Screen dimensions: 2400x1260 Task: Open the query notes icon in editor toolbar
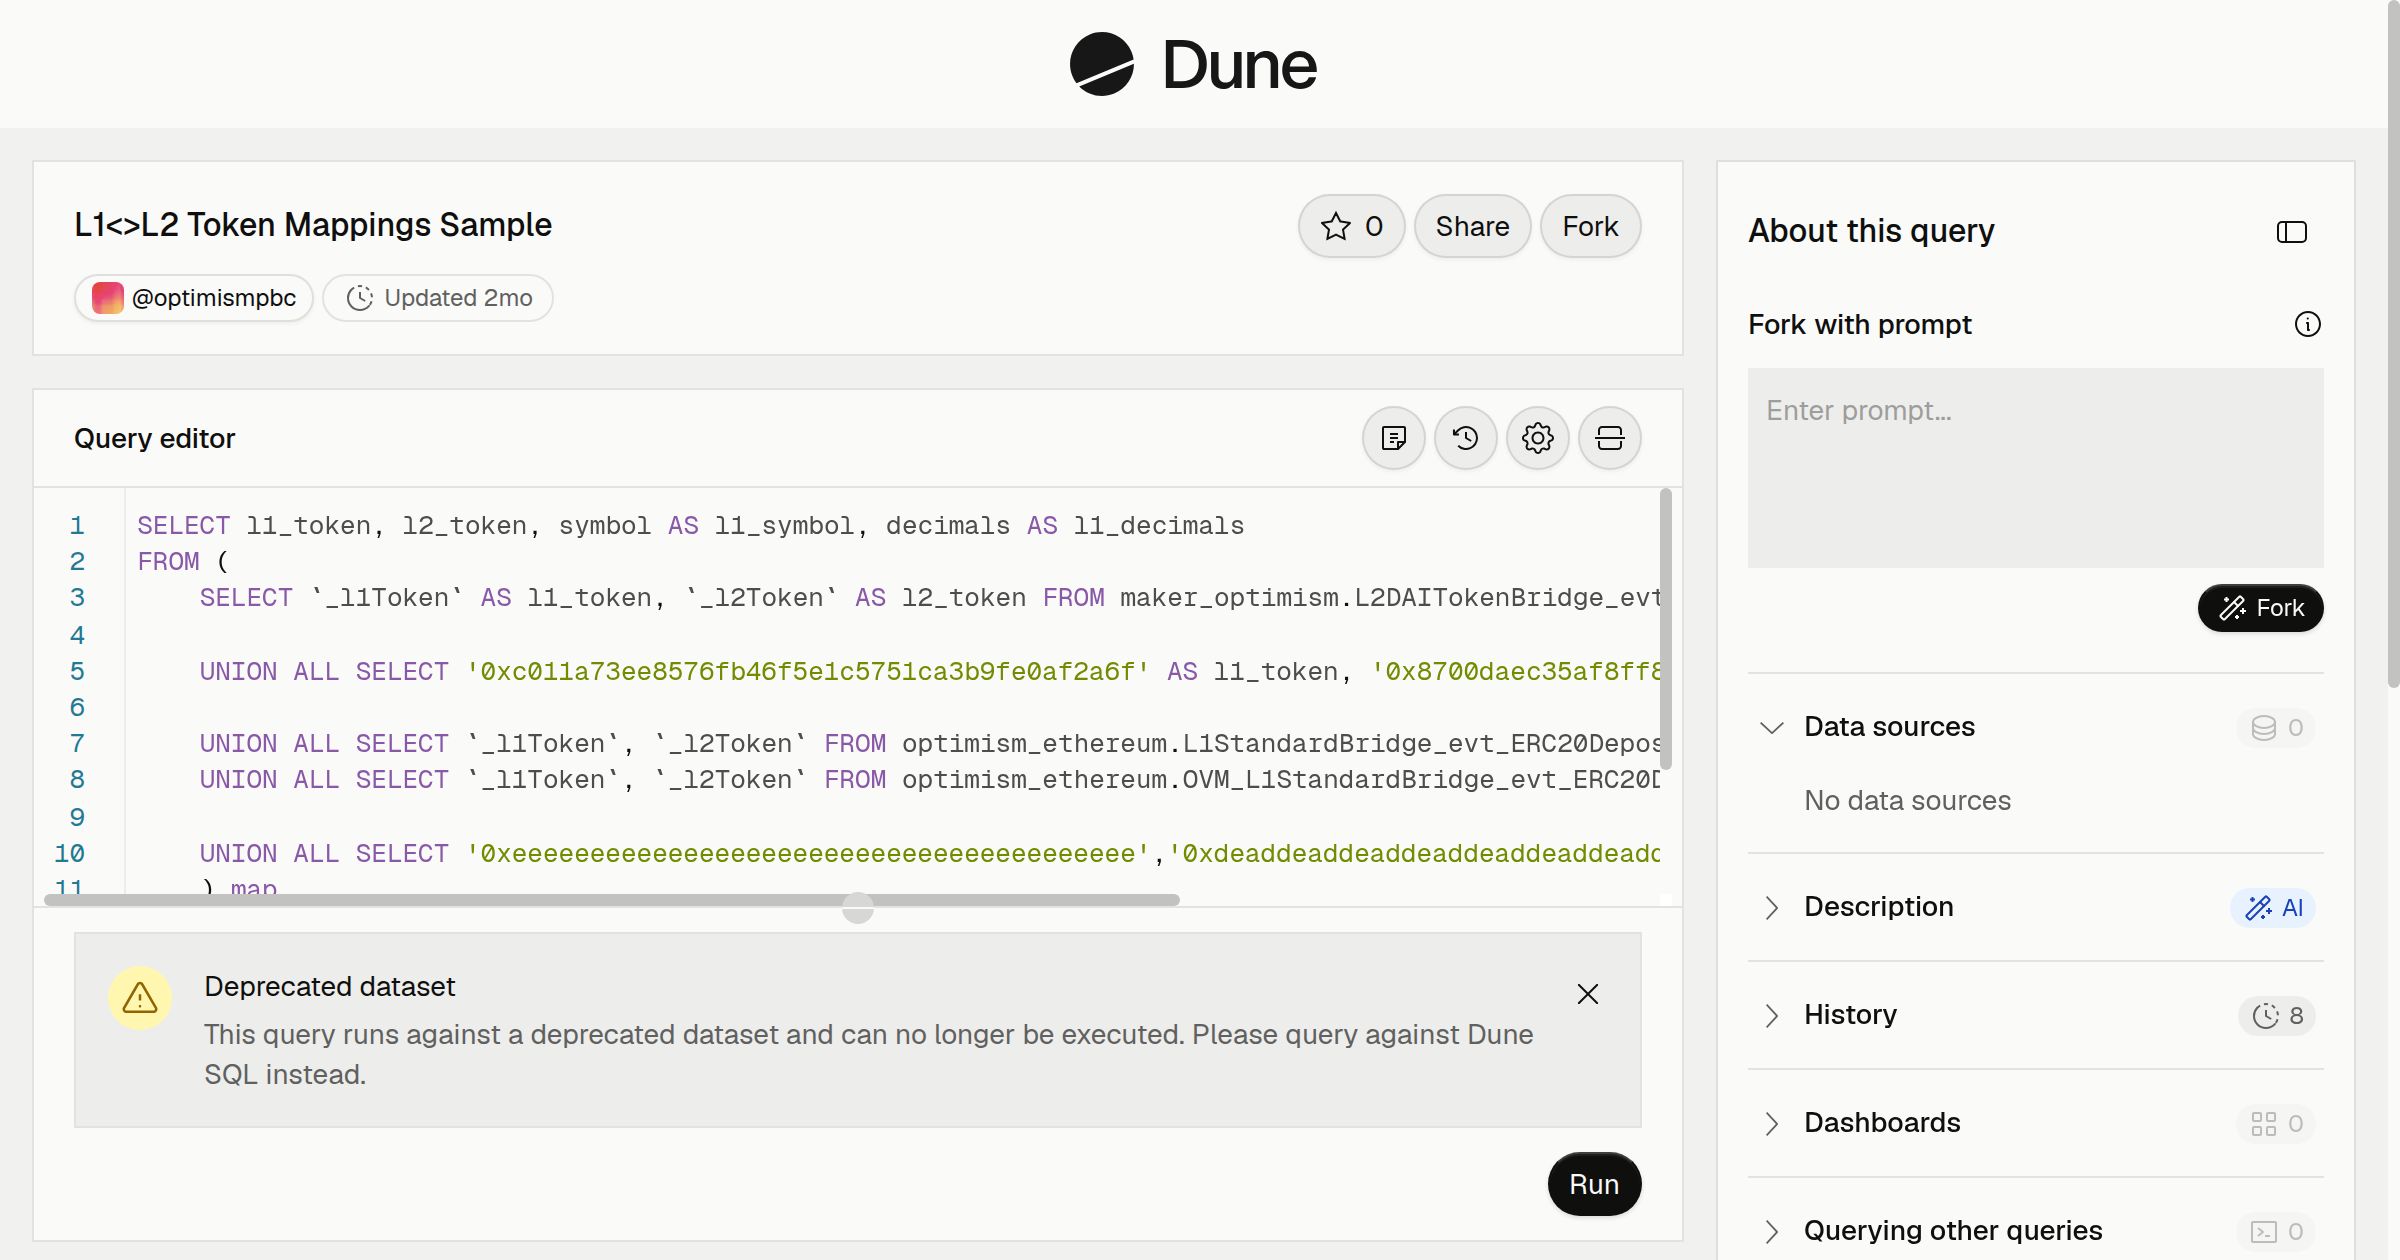tap(1393, 438)
